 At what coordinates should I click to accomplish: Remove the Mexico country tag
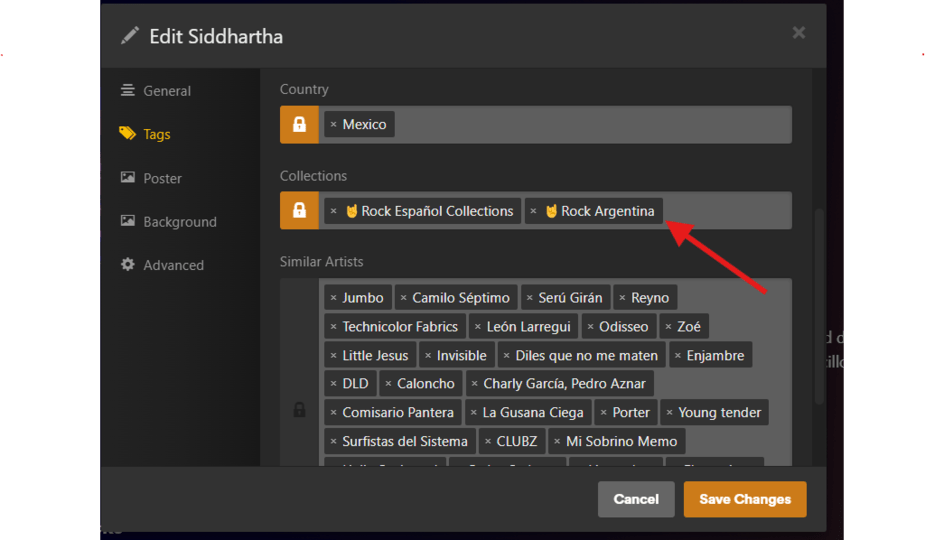[333, 125]
